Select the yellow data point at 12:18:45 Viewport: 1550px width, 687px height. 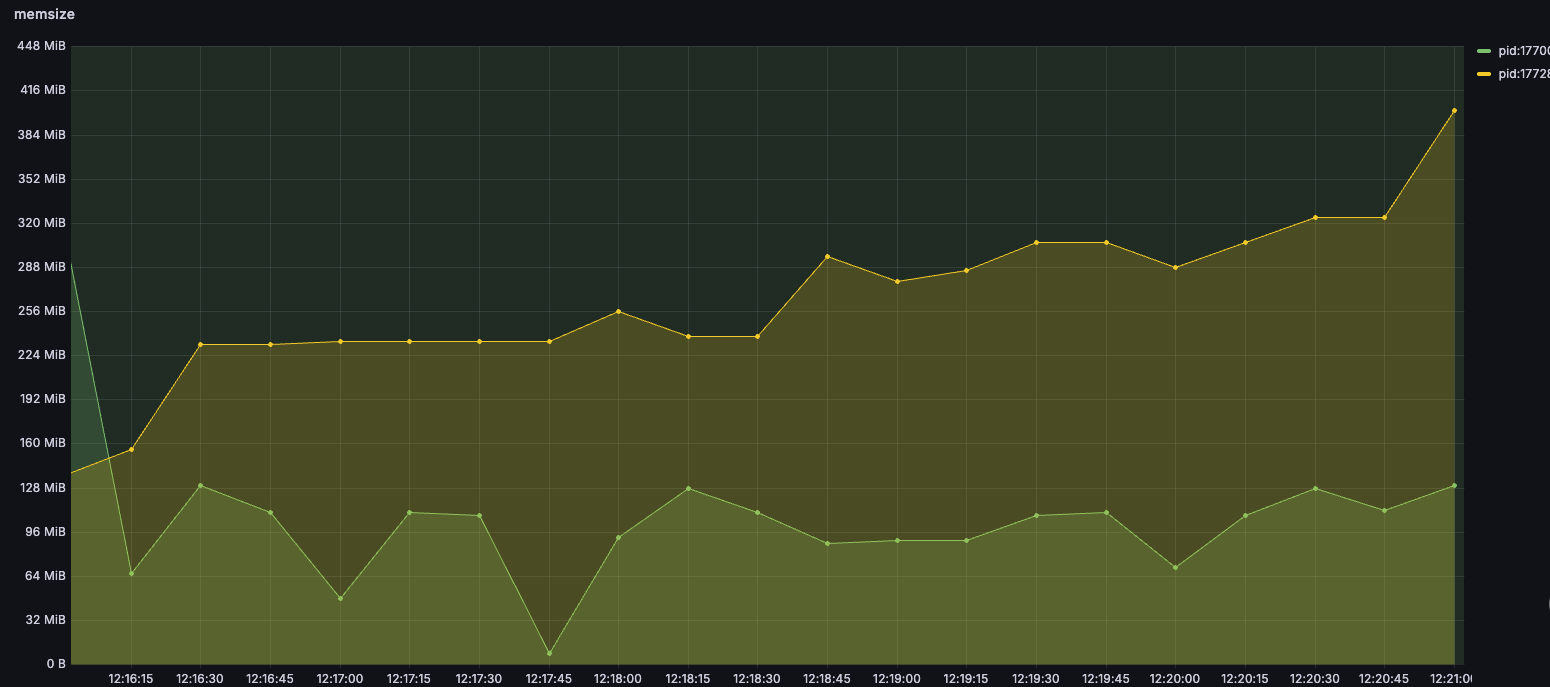827,257
